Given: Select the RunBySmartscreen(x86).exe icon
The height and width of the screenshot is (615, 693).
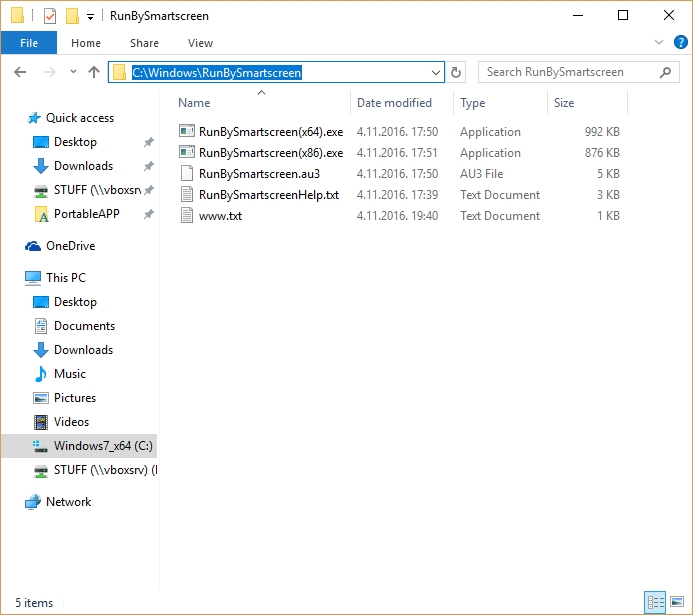Looking at the screenshot, I should pyautogui.click(x=187, y=152).
